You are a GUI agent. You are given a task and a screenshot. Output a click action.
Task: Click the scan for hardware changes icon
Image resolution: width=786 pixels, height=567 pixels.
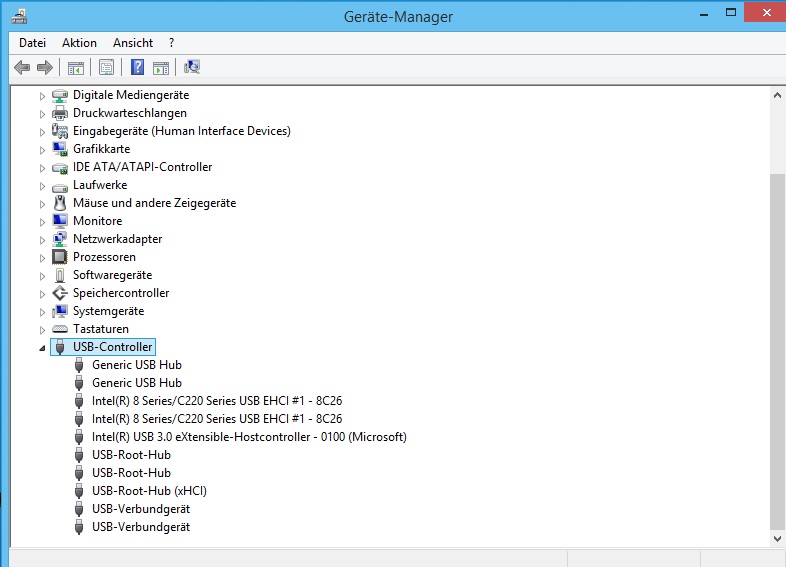pyautogui.click(x=192, y=67)
